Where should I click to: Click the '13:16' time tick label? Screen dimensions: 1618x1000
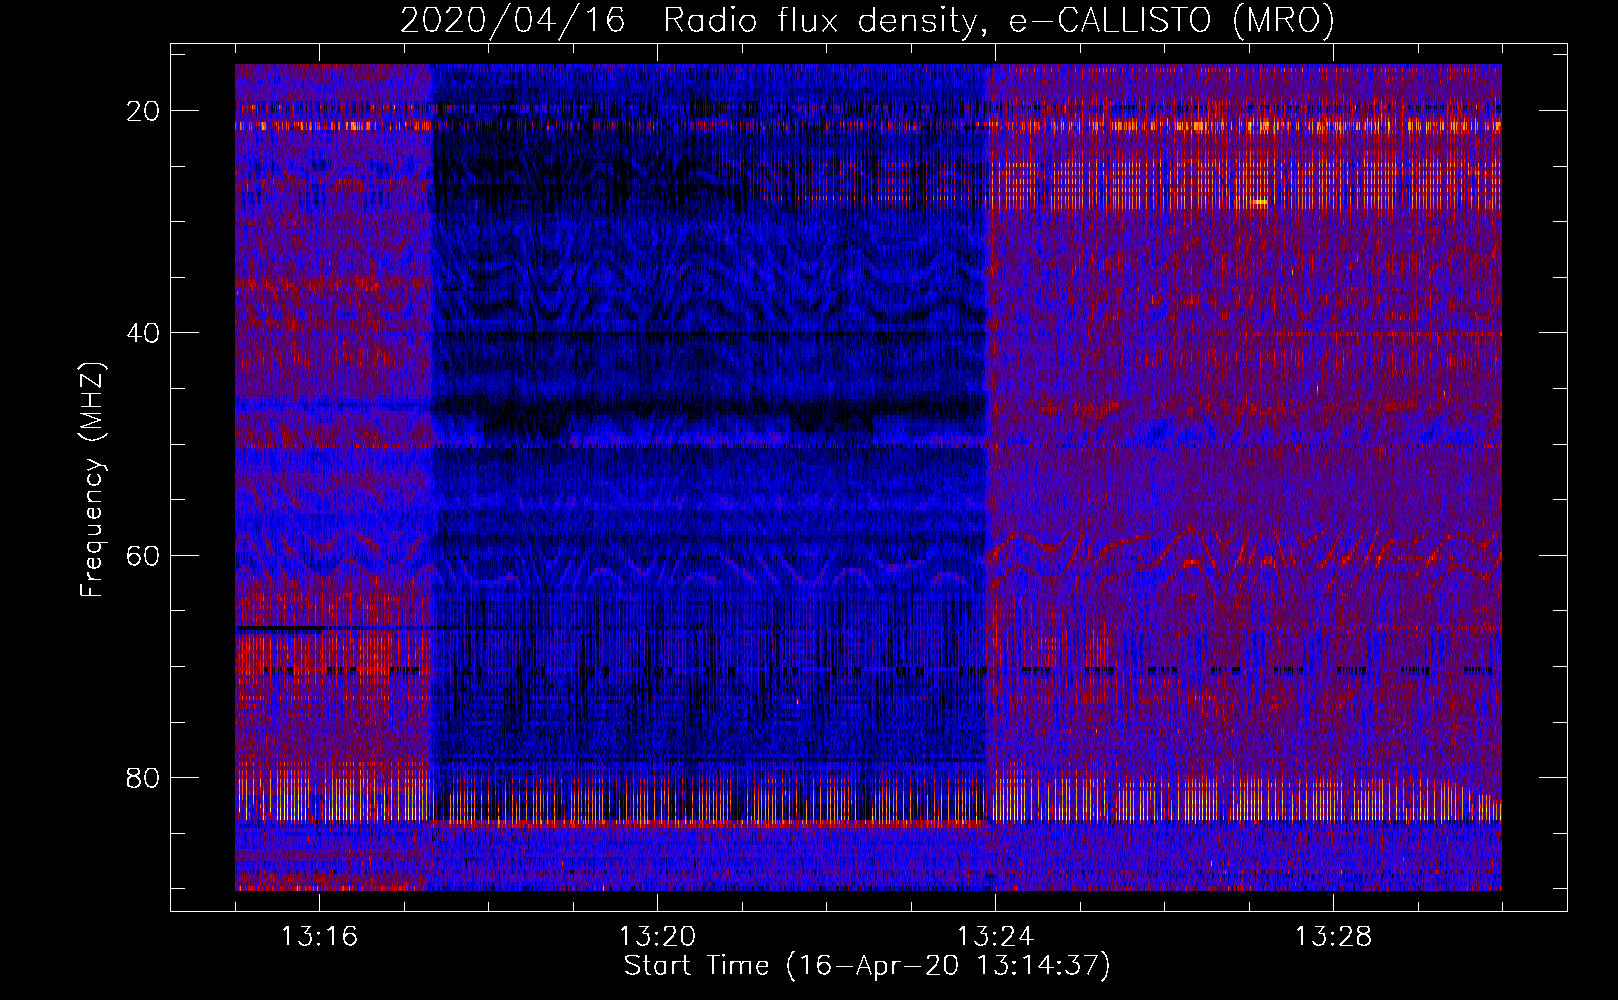pos(319,937)
